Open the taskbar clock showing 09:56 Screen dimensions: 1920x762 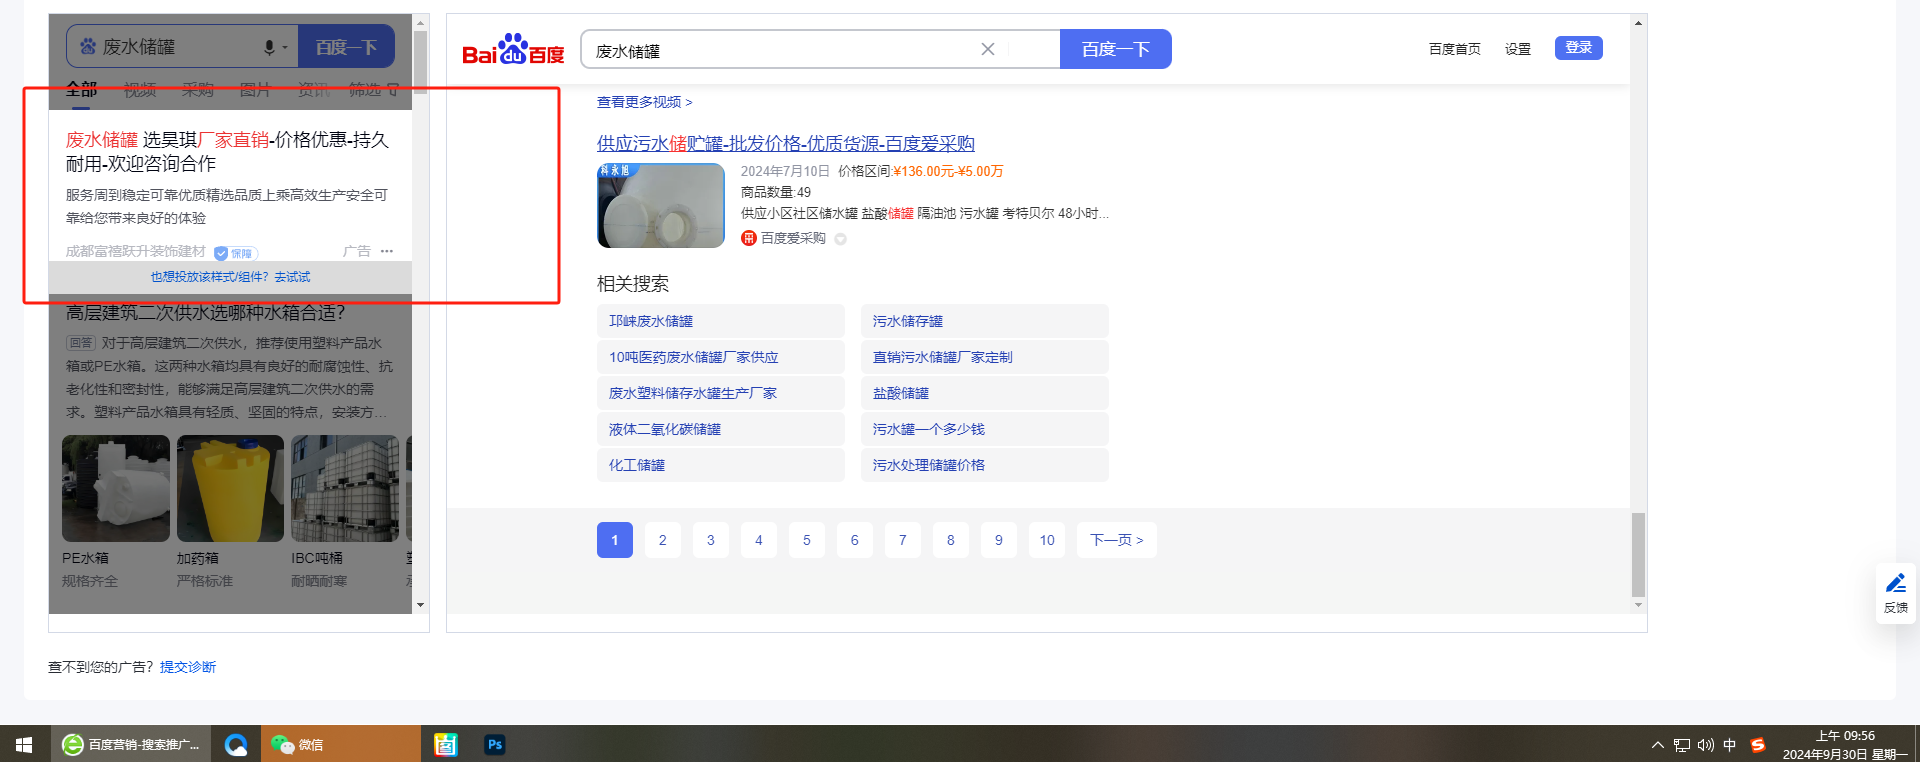(1845, 745)
